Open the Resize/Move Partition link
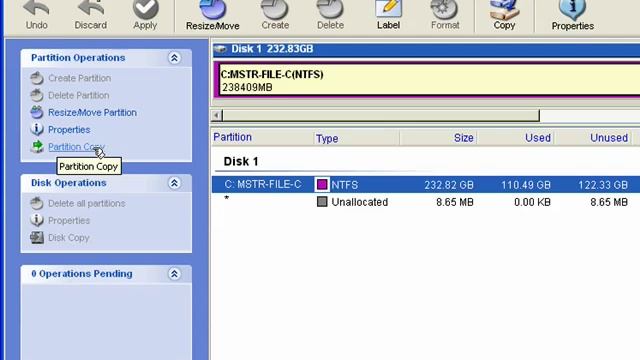This screenshot has width=640, height=360. pyautogui.click(x=92, y=113)
